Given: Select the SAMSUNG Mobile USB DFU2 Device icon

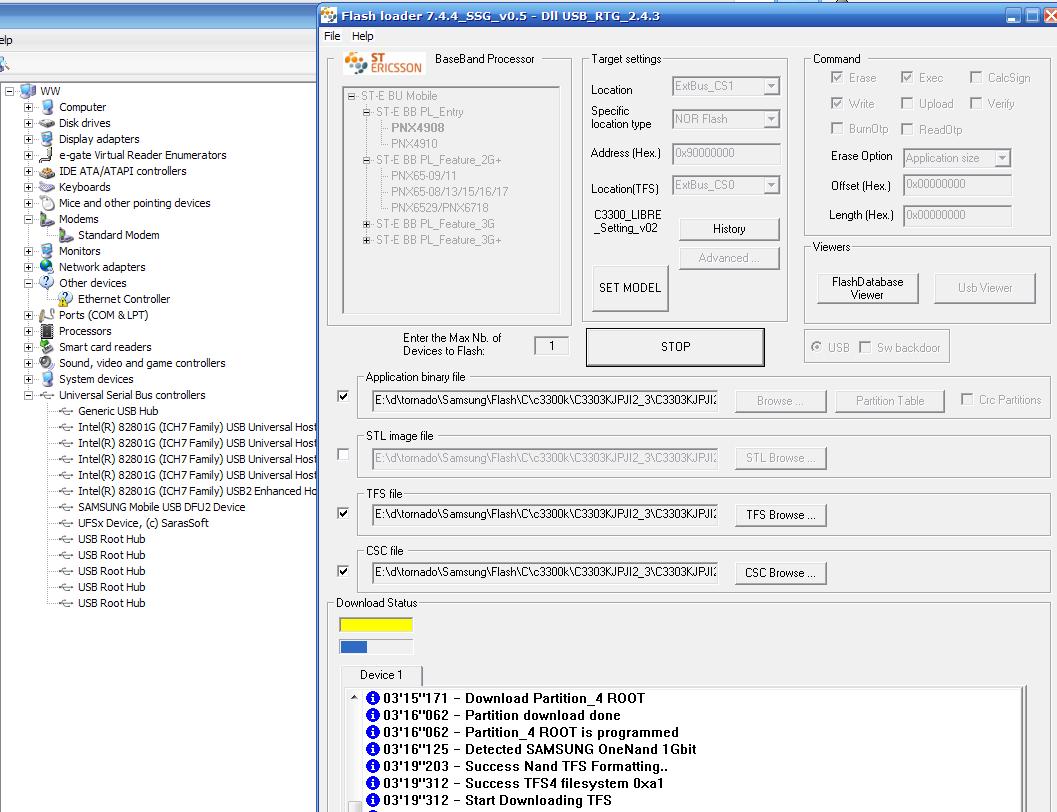Looking at the screenshot, I should click(x=66, y=507).
